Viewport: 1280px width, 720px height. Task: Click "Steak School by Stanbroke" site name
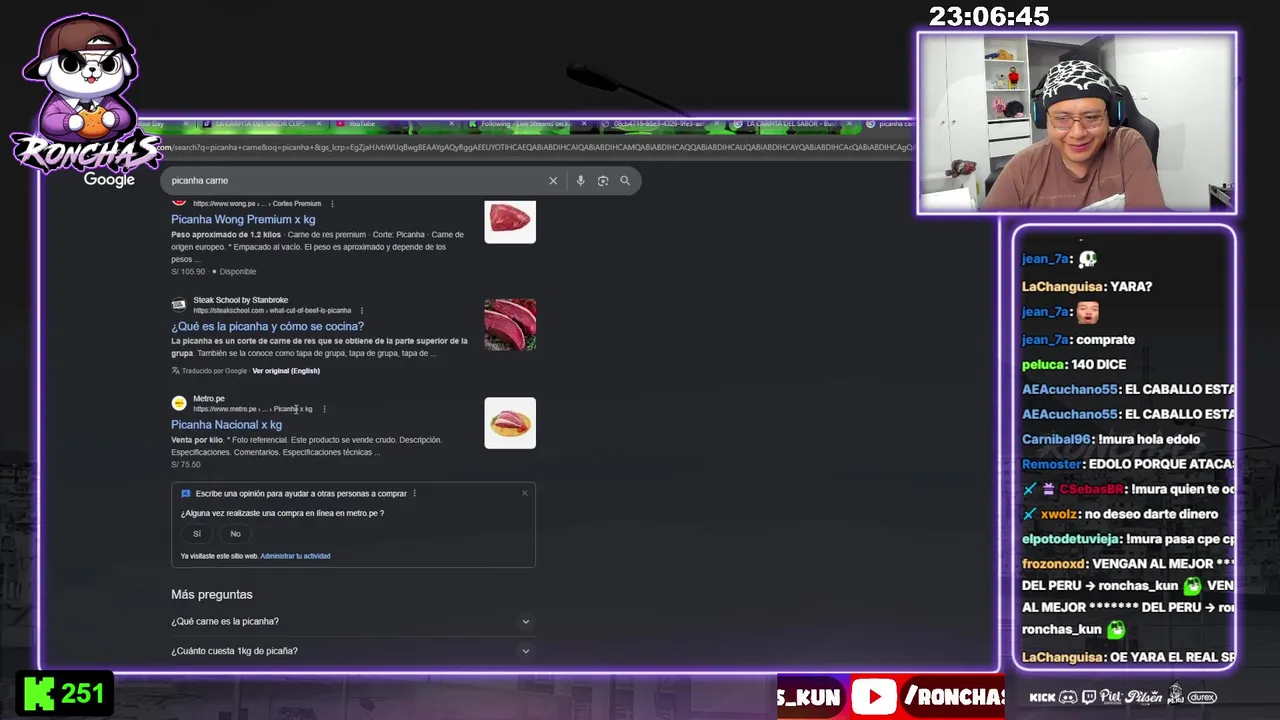tap(240, 300)
